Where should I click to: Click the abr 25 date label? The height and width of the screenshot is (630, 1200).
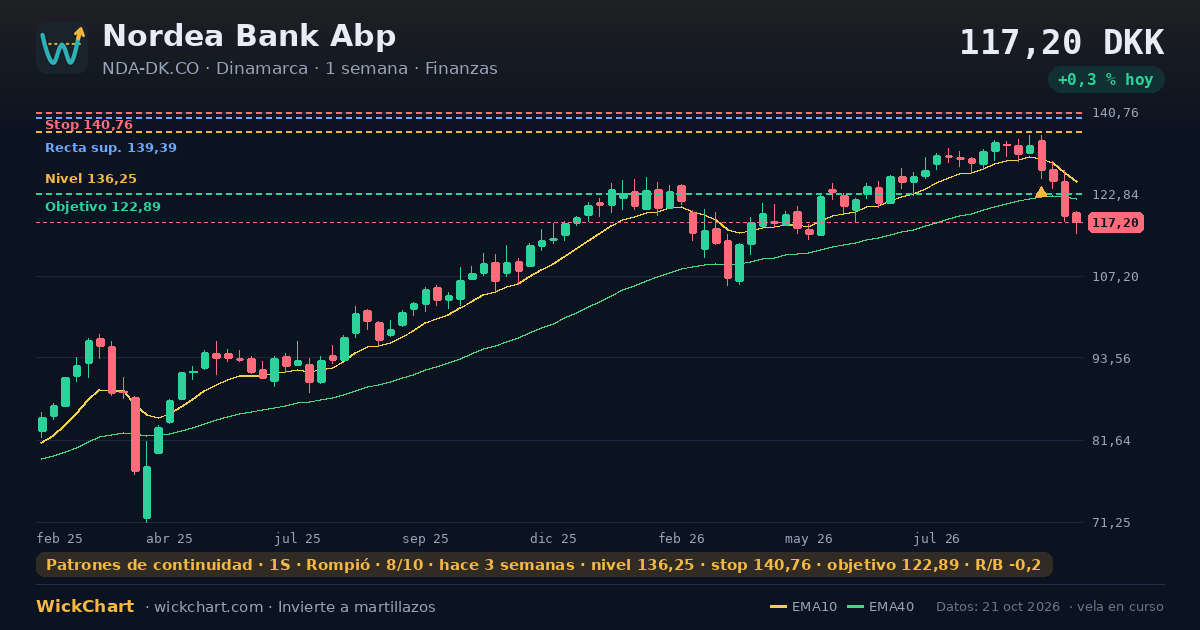coord(169,538)
